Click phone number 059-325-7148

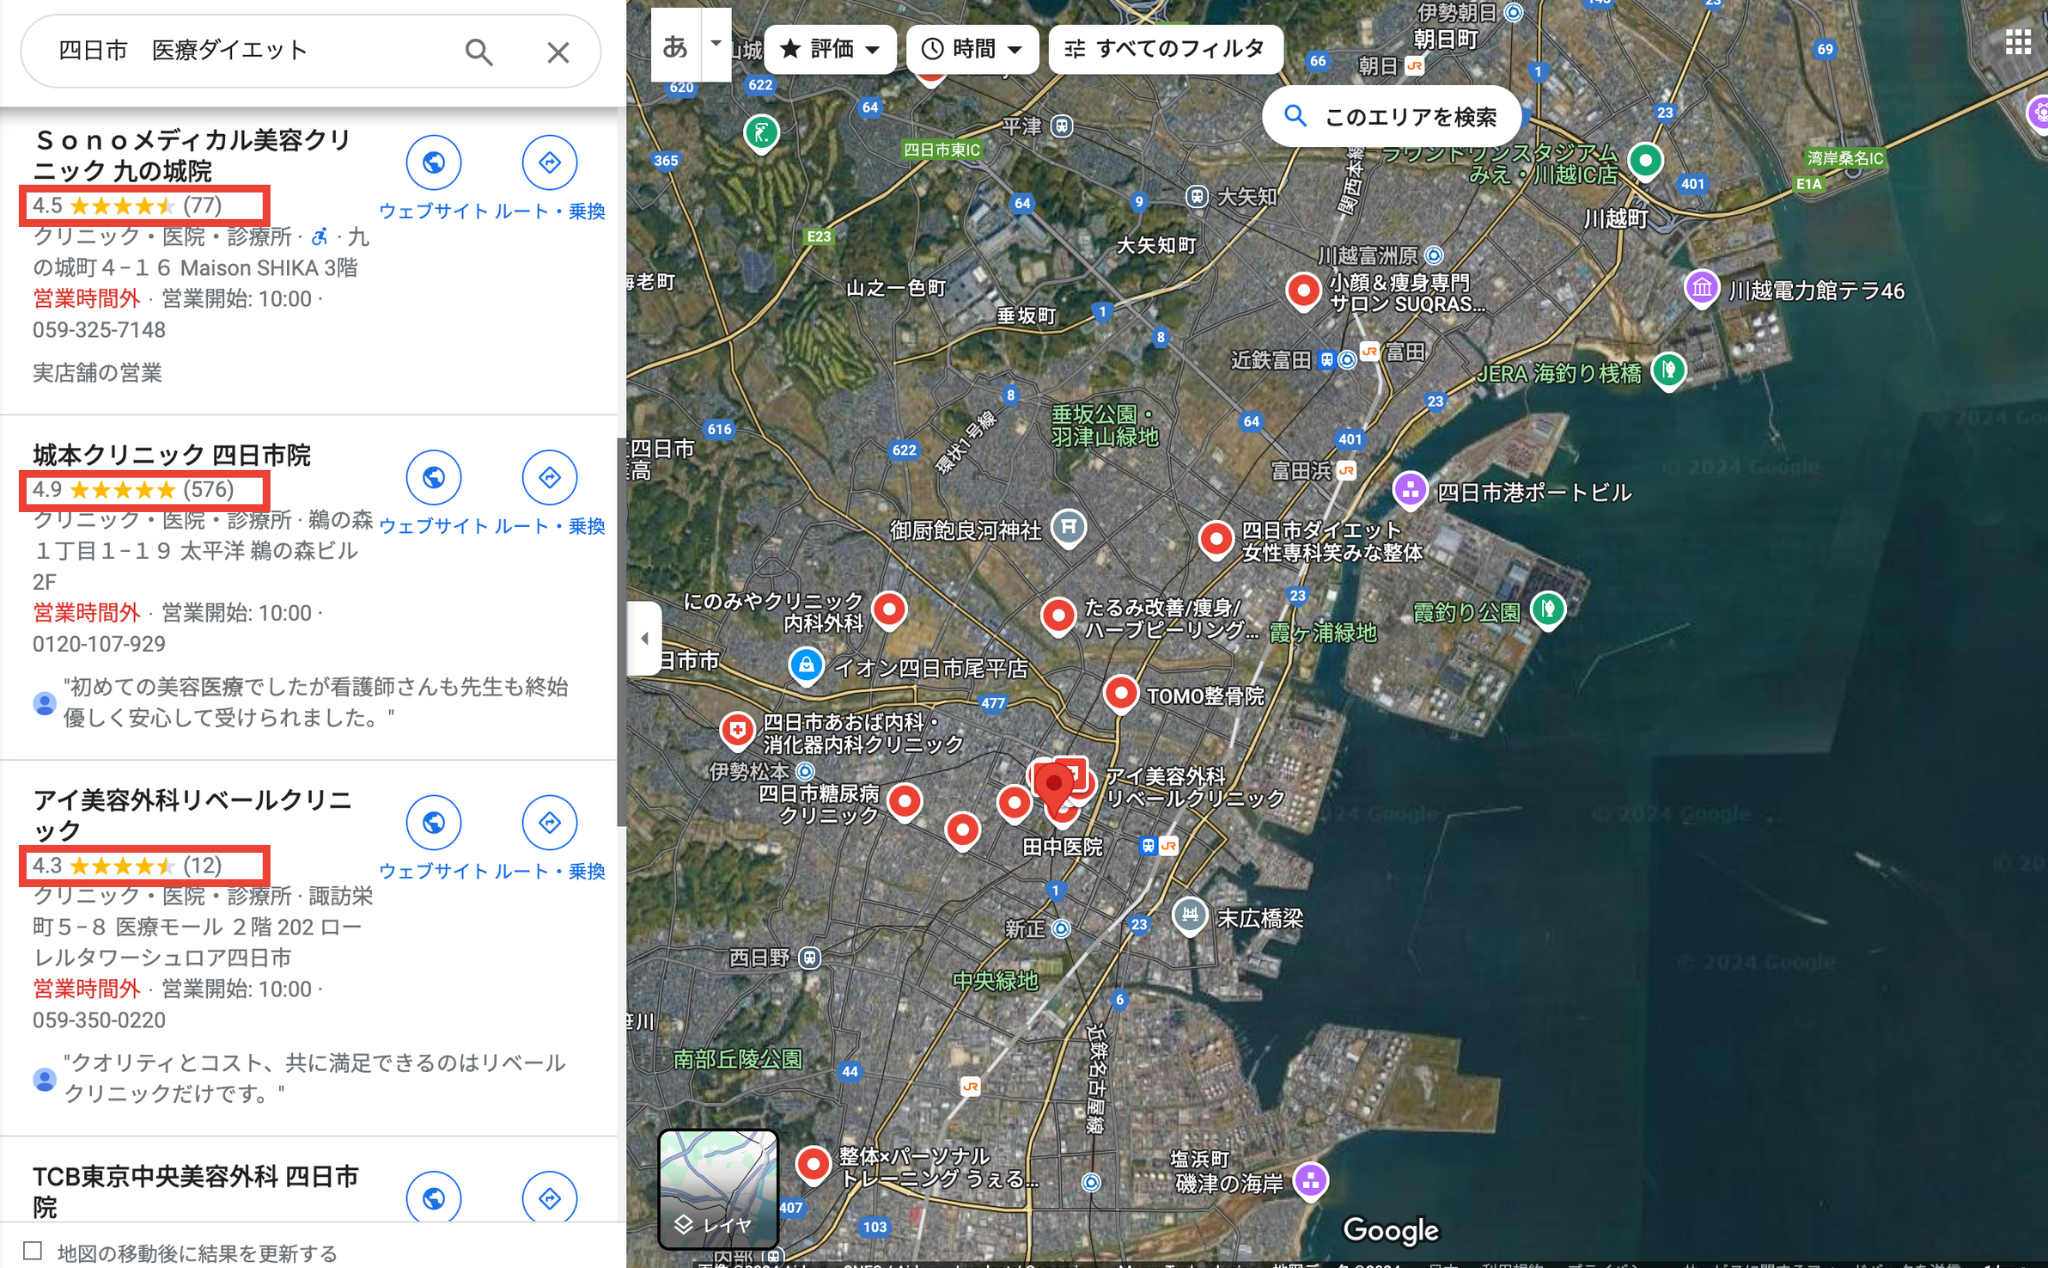(99, 330)
